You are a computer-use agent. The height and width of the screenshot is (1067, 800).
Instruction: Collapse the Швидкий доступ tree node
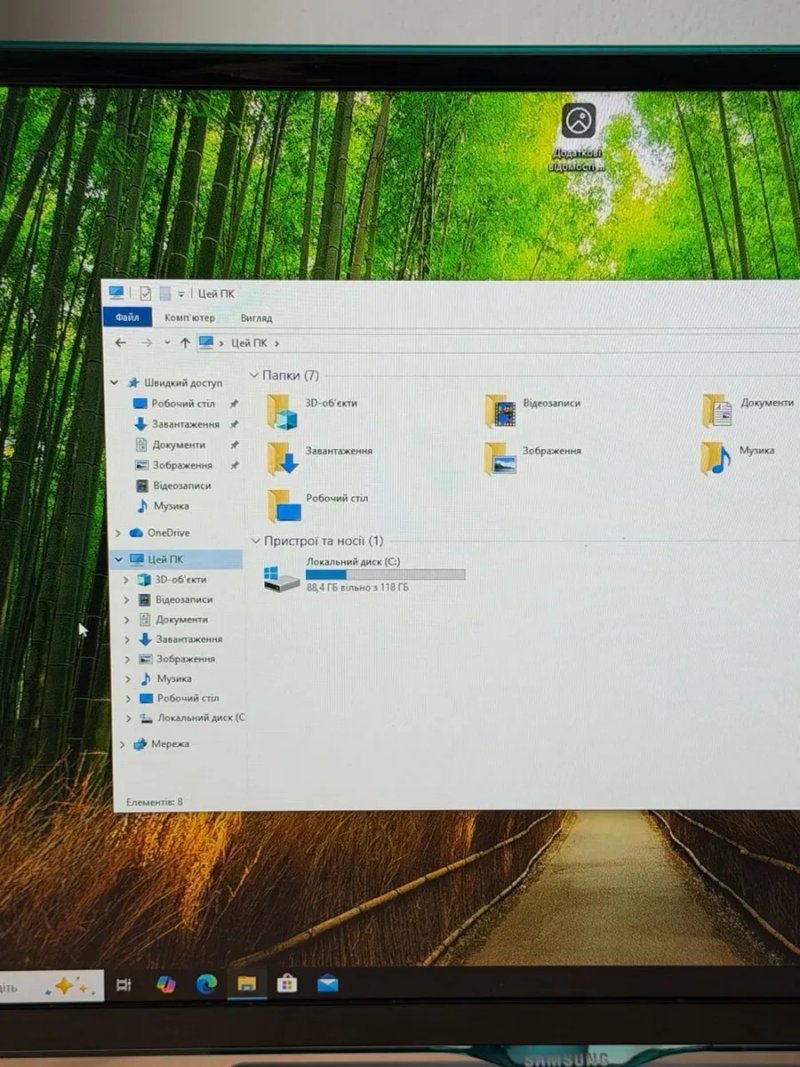(x=114, y=383)
